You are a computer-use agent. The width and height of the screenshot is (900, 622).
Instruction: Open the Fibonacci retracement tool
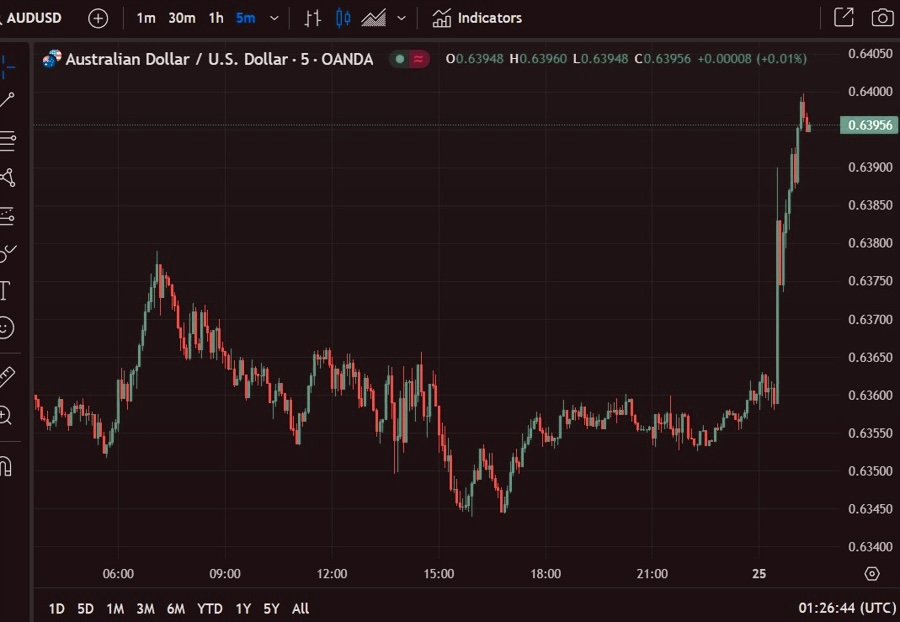7,140
